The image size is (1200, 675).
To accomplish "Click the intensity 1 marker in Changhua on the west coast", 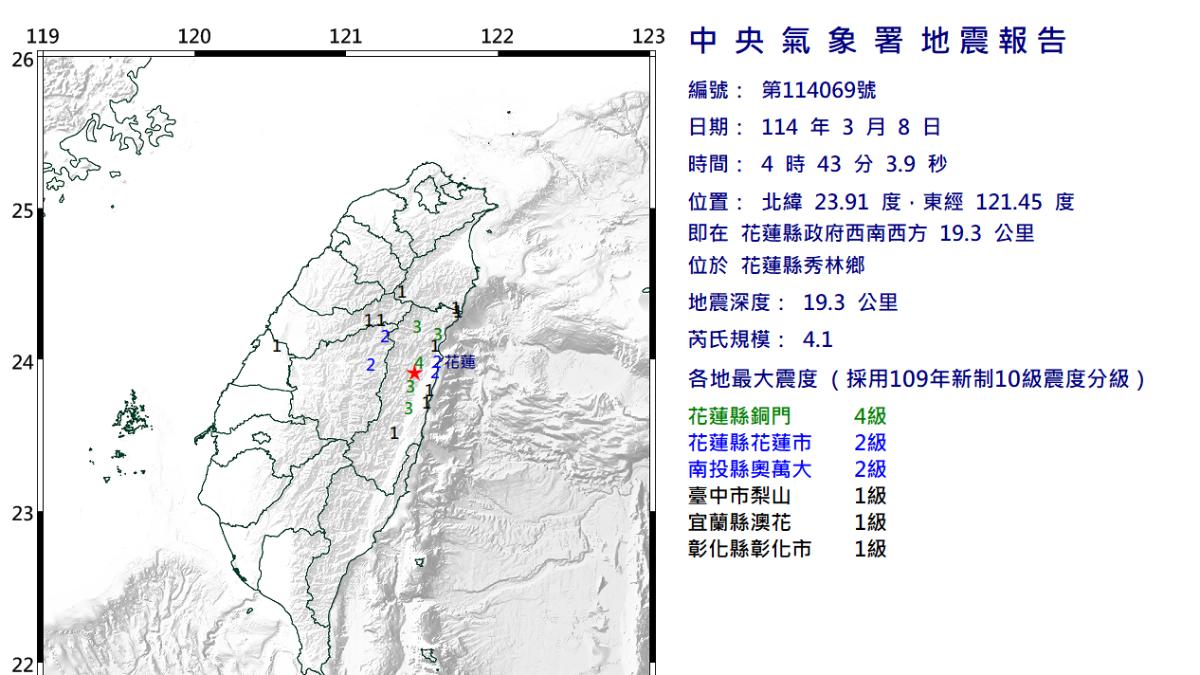I will 277,347.
